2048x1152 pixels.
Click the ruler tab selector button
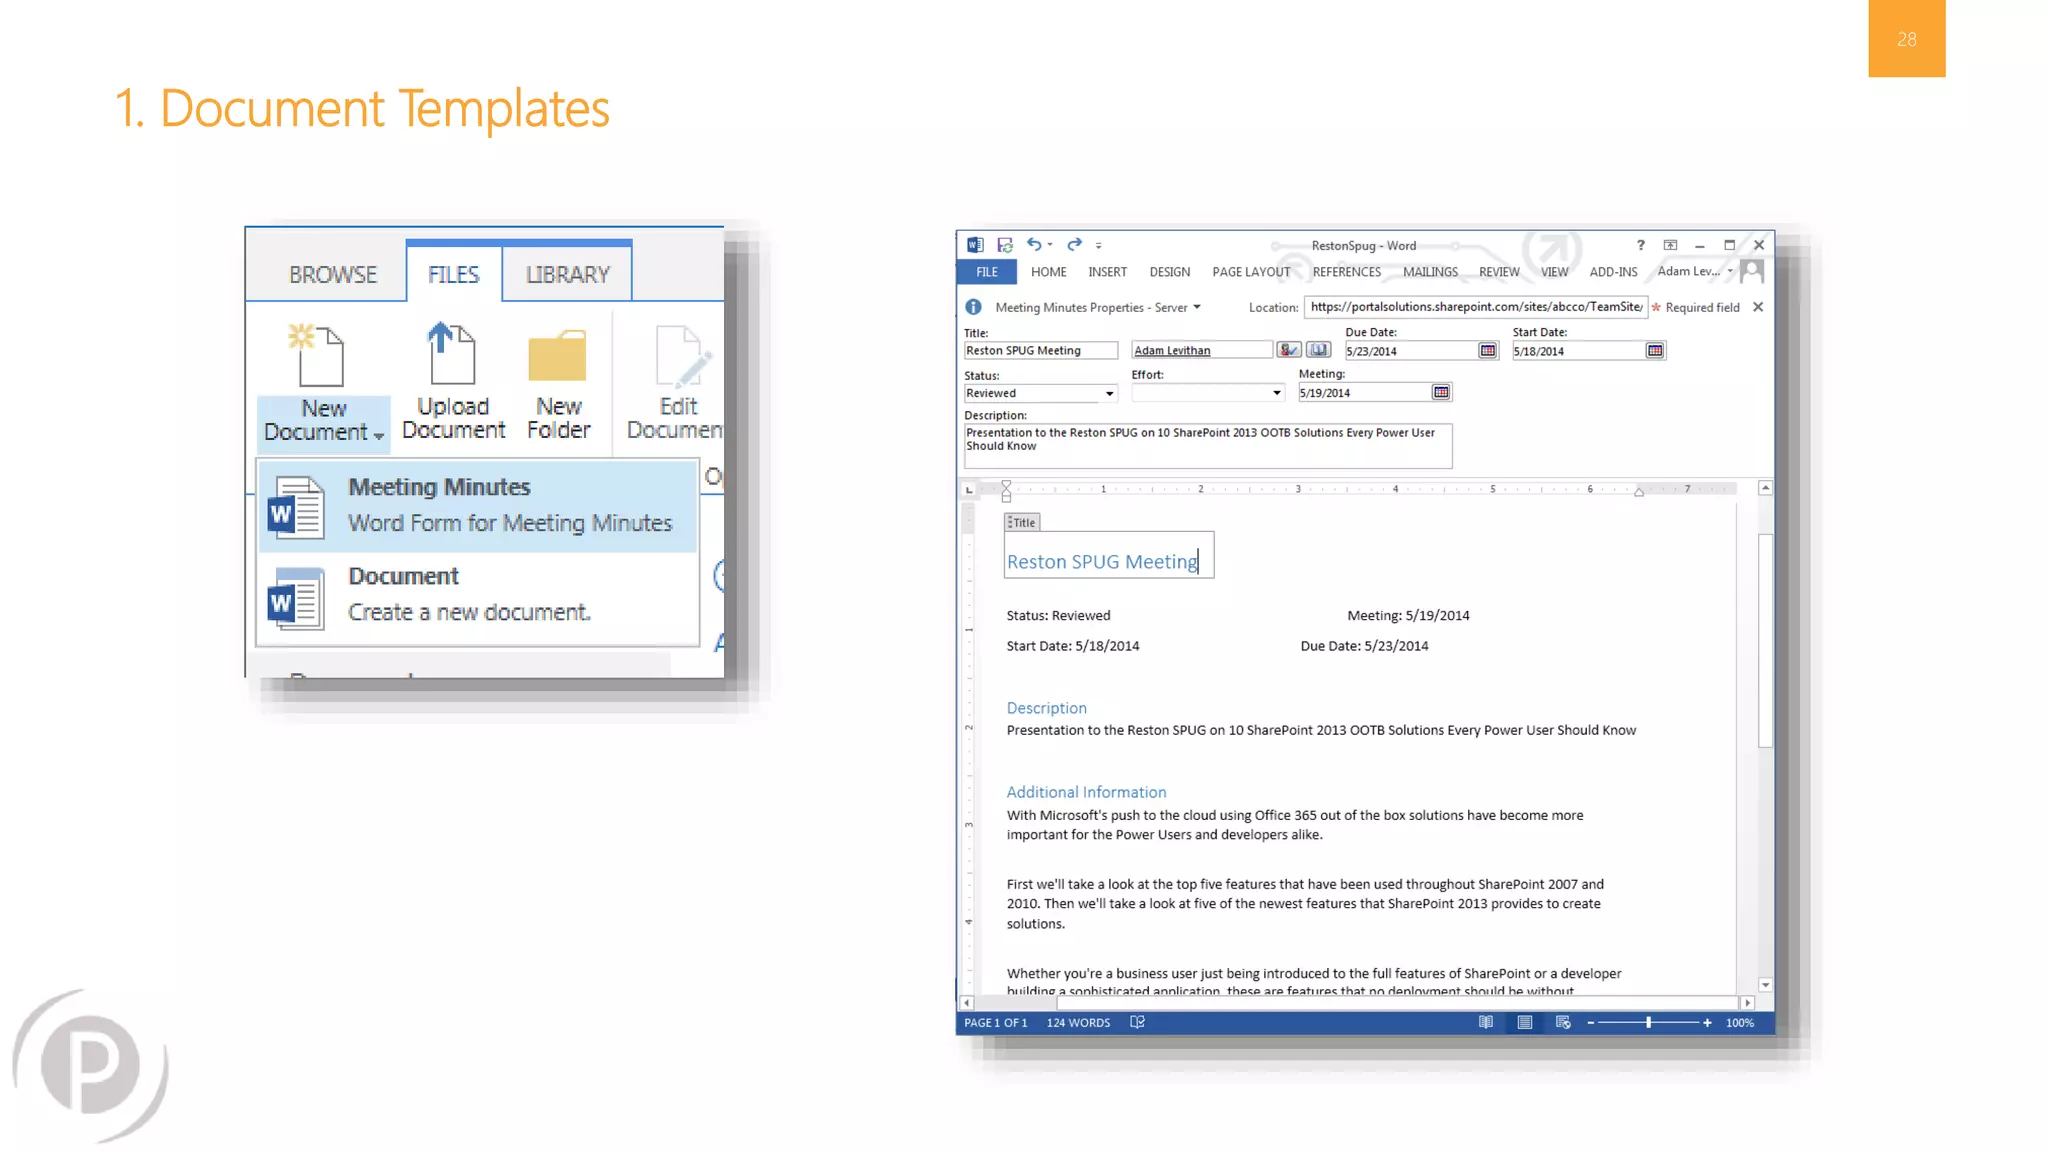point(968,489)
